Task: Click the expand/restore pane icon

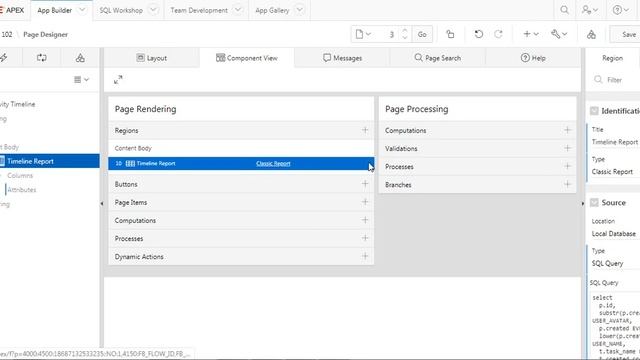Action: tap(118, 80)
